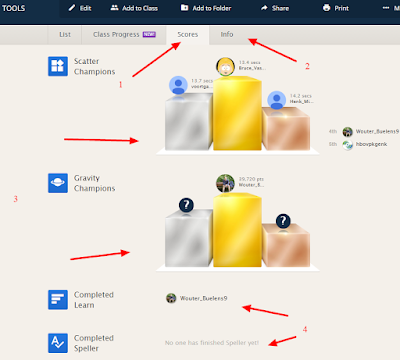Click the Gravity gold podium block
400x360 pixels.
click(x=237, y=230)
